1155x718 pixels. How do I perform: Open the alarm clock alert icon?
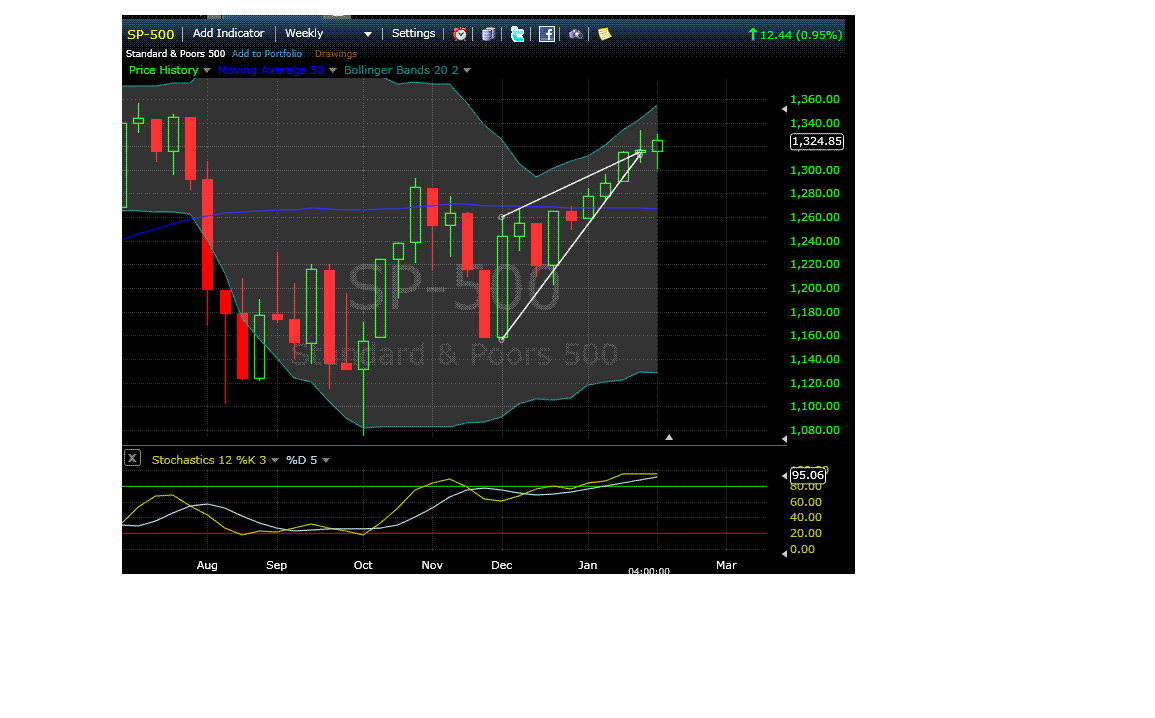pyautogui.click(x=460, y=34)
